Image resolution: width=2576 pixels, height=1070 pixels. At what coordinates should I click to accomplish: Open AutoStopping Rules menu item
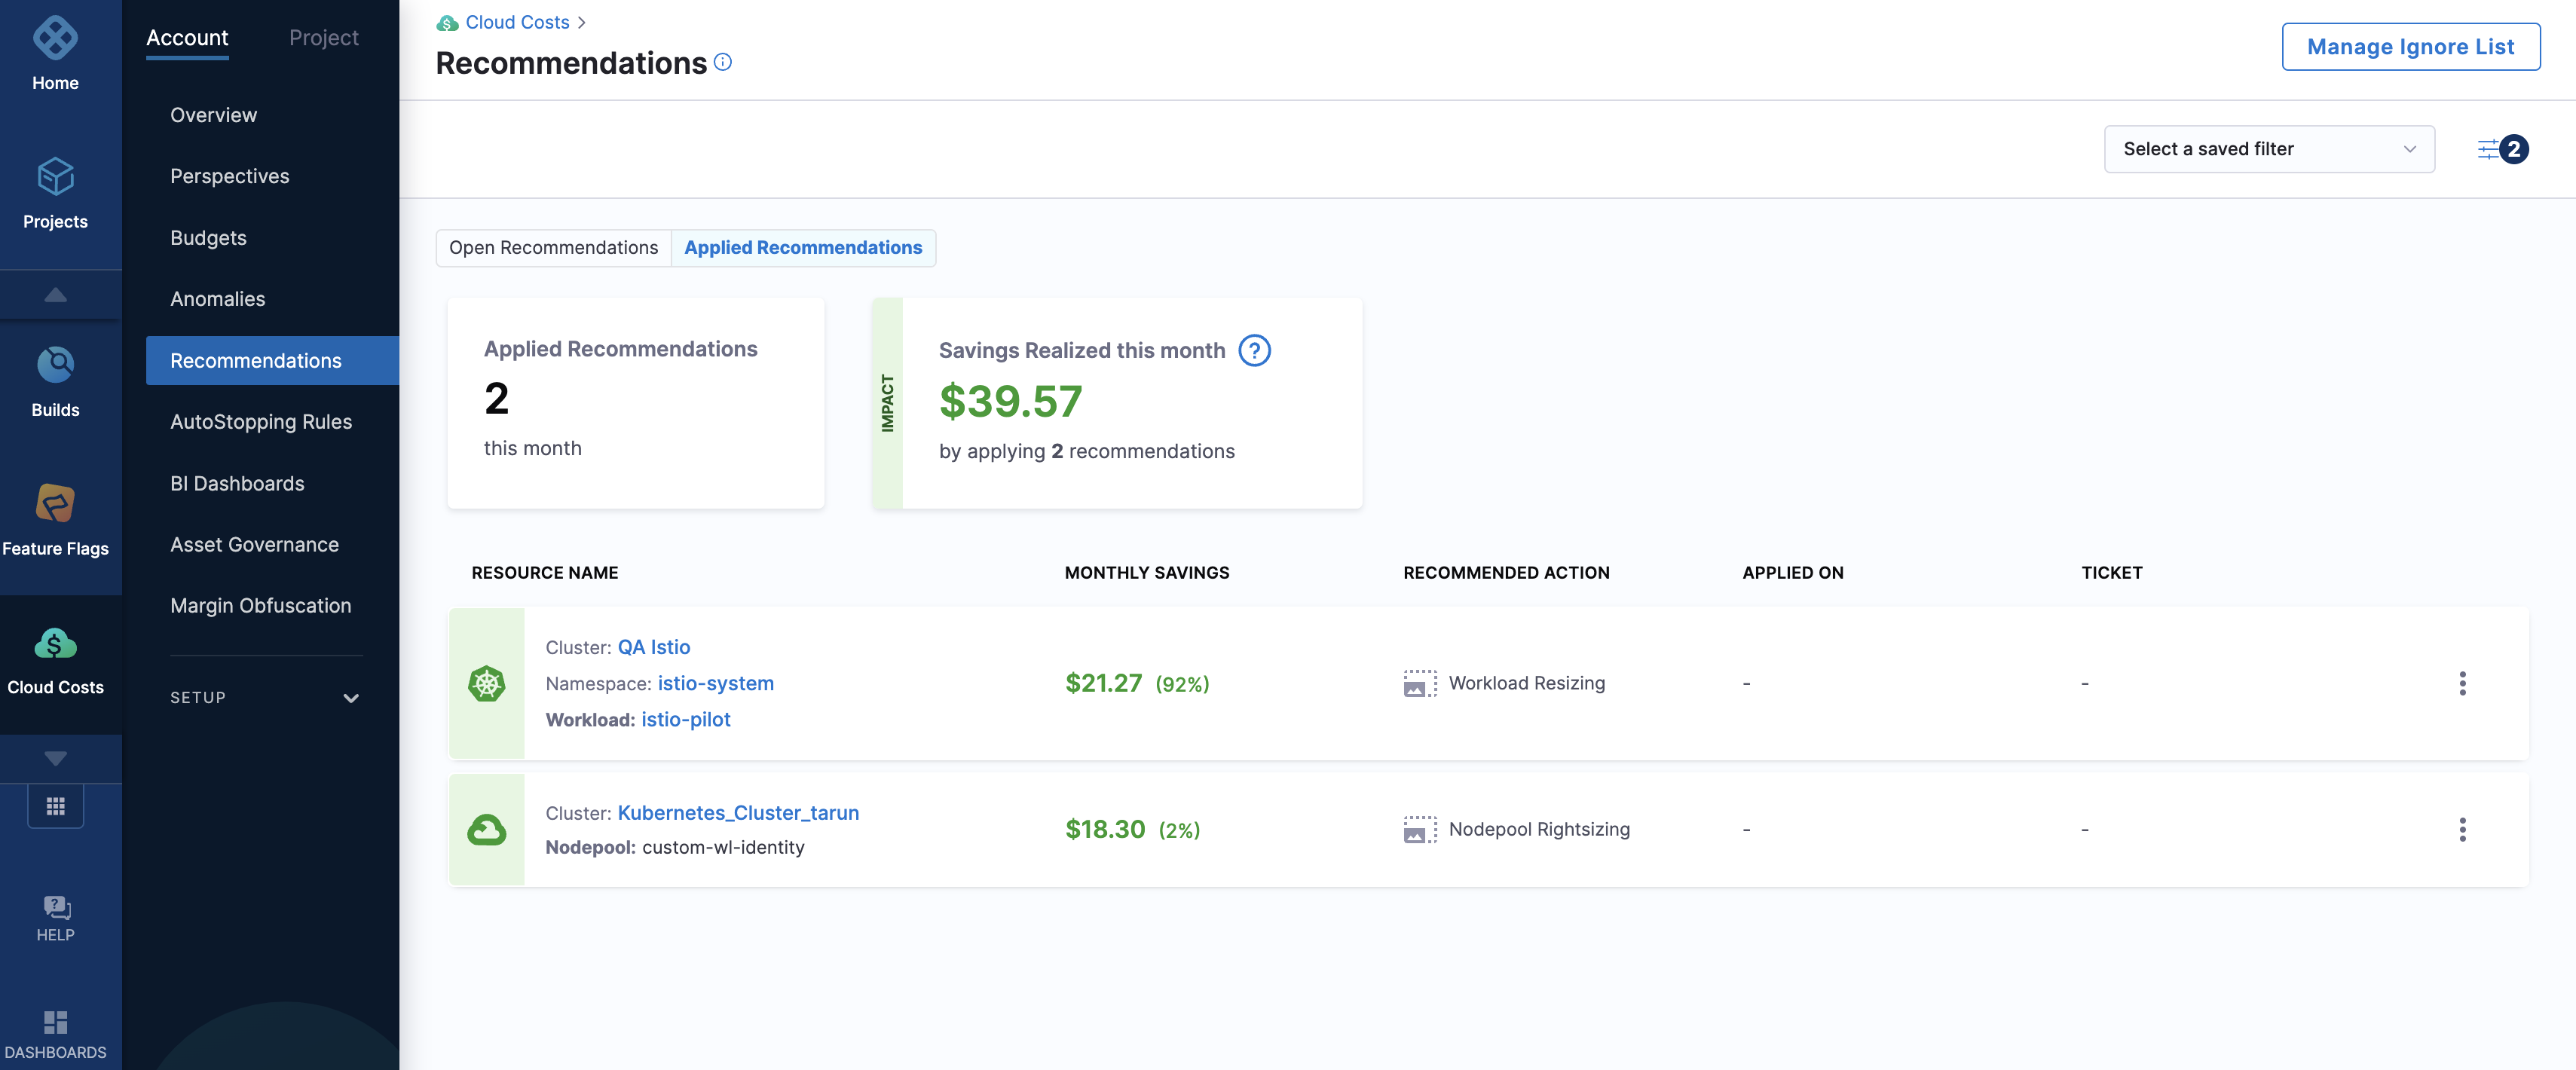pos(261,422)
